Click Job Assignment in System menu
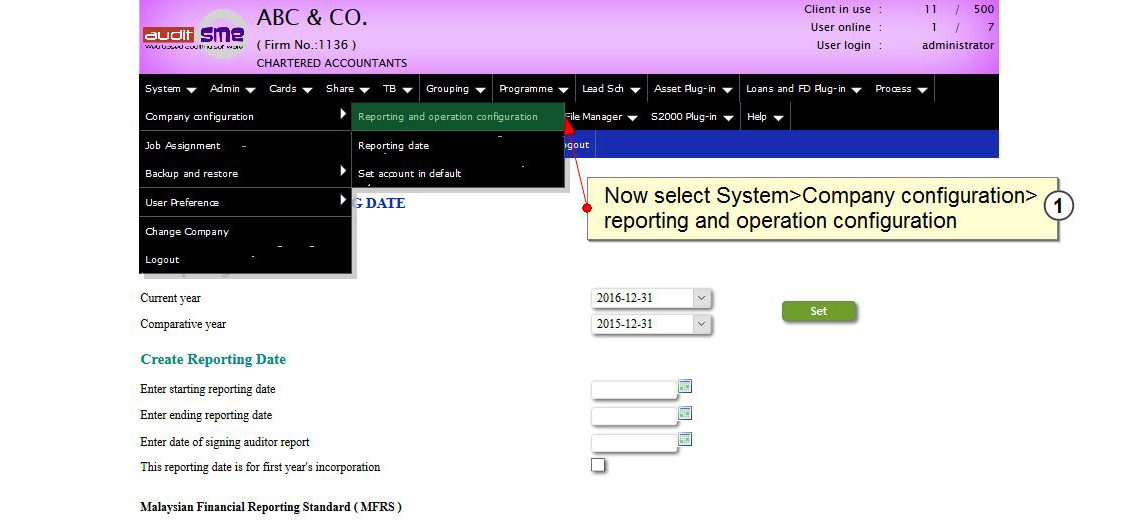Image resolution: width=1138 pixels, height=522 pixels. click(183, 146)
